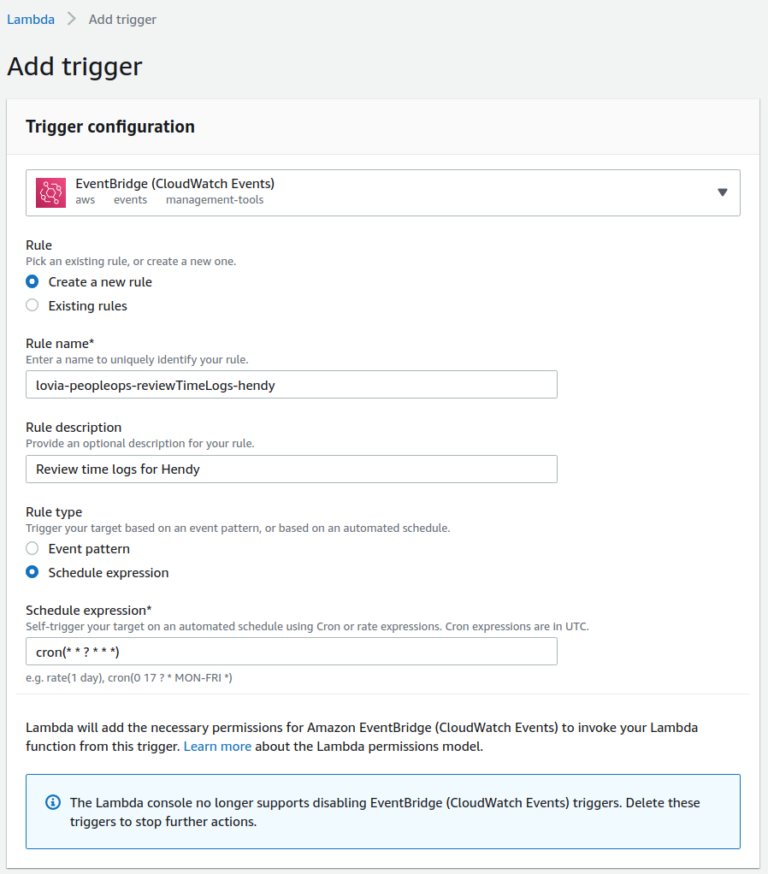This screenshot has height=874, width=768.
Task: Click the Trigger configuration section header
Action: [x=110, y=127]
